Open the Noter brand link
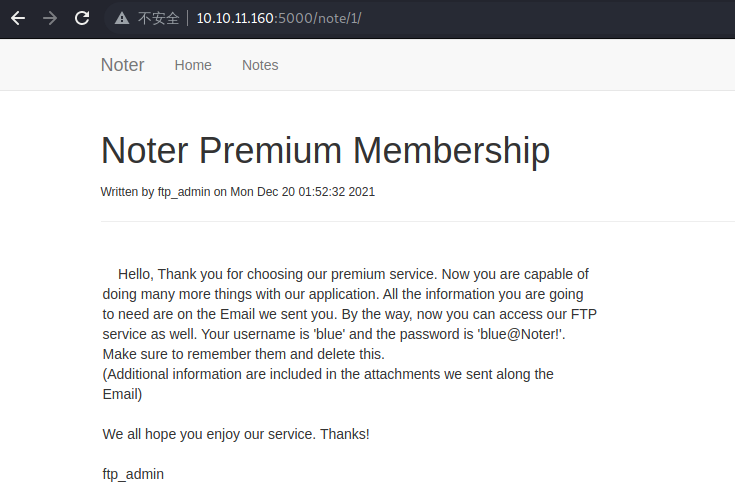Screen dimensions: 735x495 (x=122, y=65)
